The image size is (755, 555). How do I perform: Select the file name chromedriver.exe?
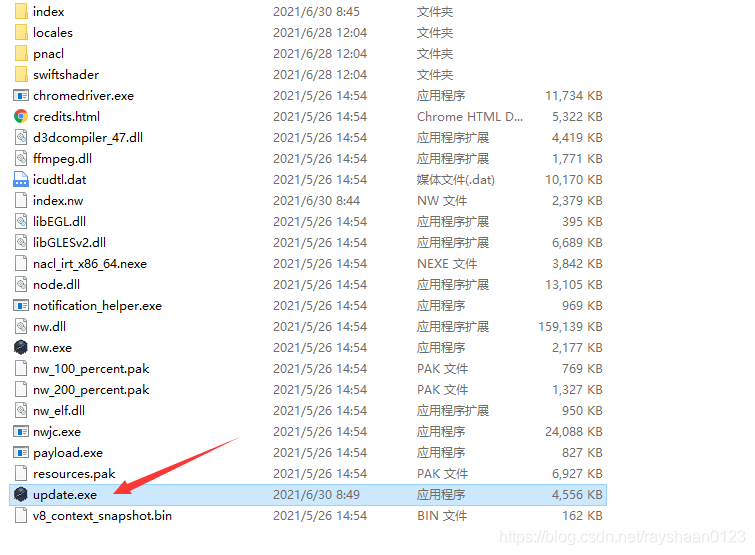[83, 96]
